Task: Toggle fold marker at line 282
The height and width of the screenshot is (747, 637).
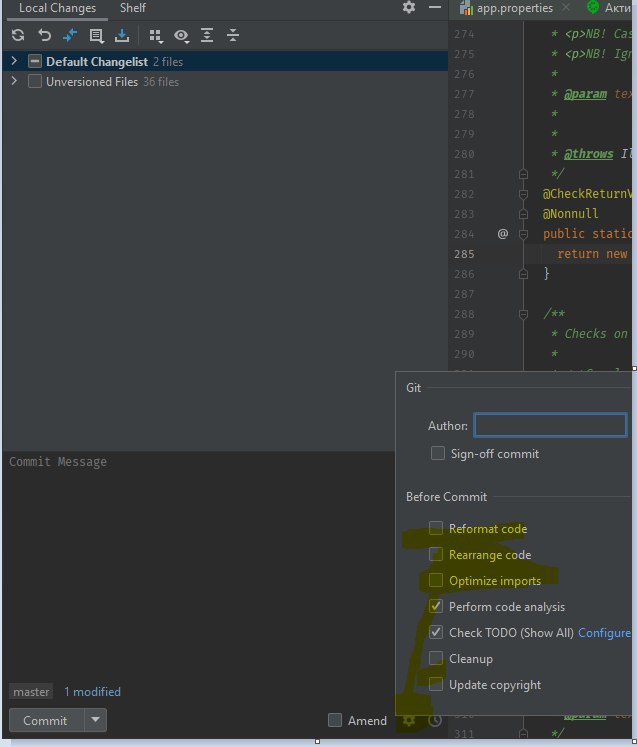Action: (523, 194)
